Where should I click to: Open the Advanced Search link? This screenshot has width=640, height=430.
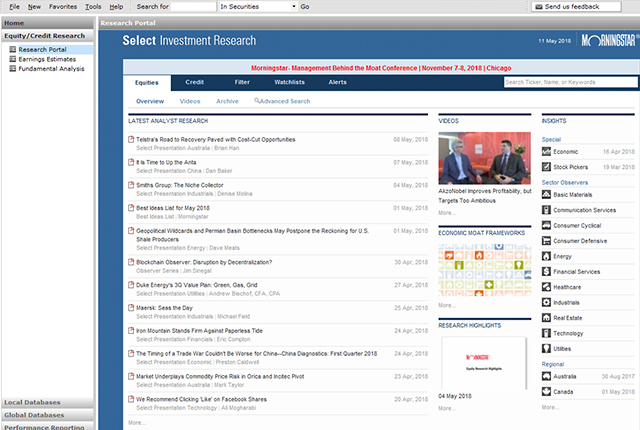click(x=284, y=101)
